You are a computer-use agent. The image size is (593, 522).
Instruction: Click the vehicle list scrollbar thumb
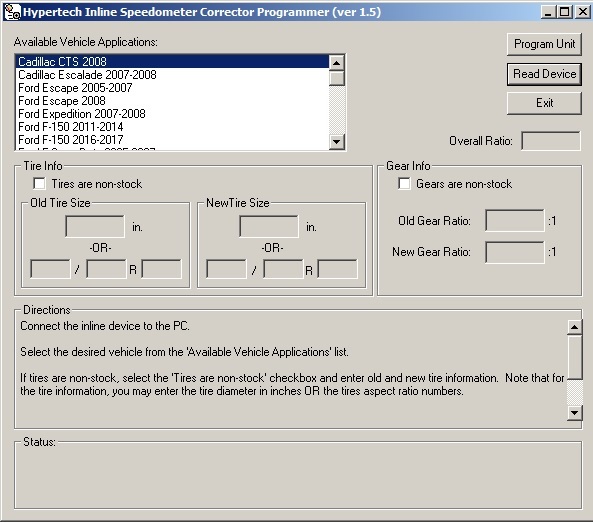[336, 78]
